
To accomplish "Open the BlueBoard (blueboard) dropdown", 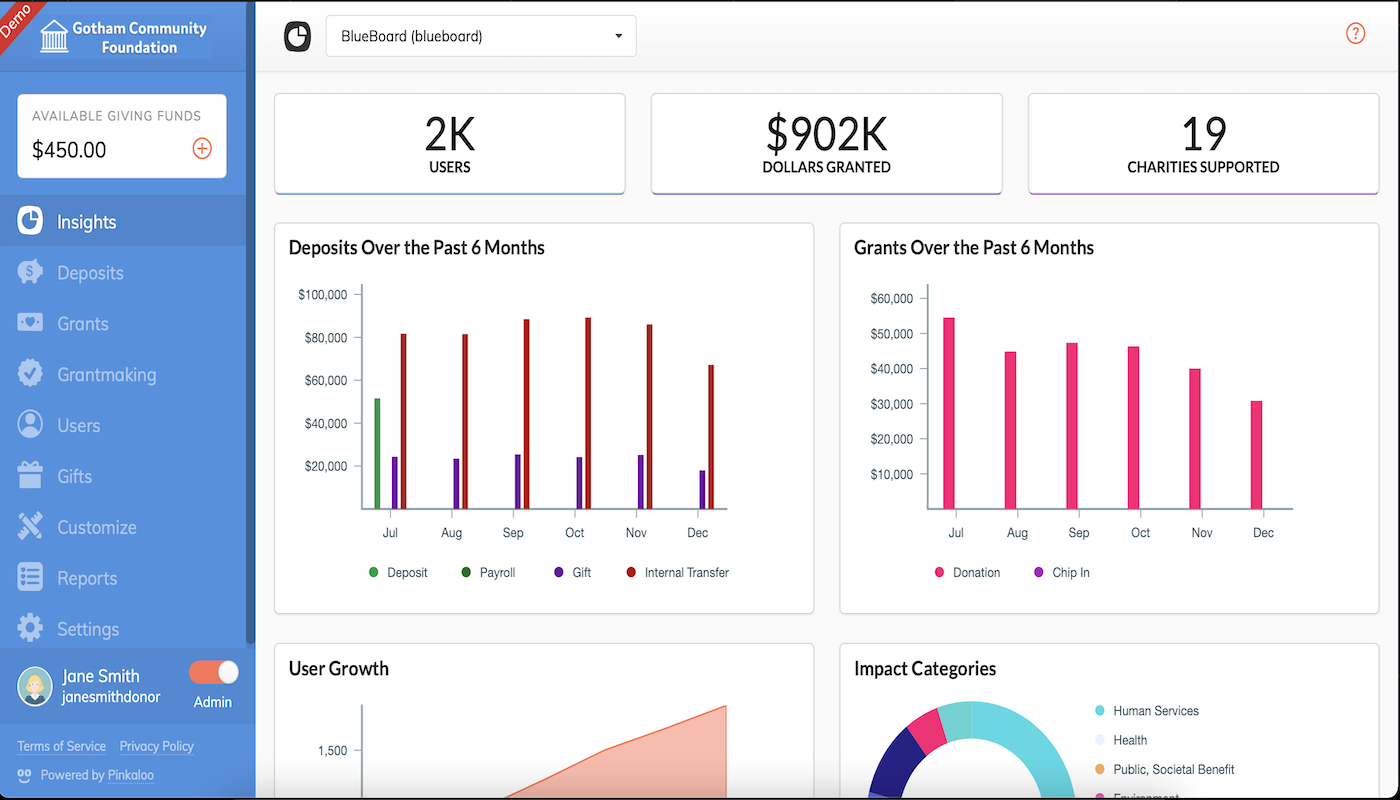I will point(481,36).
